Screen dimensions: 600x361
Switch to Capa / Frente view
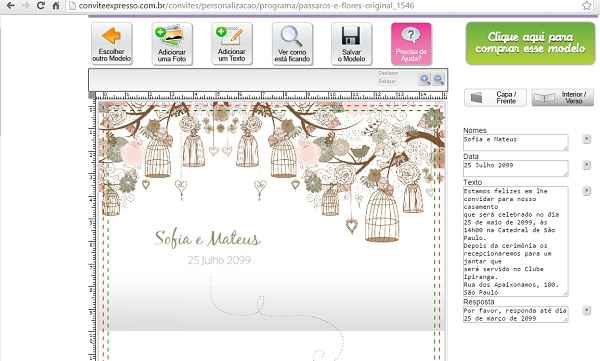pyautogui.click(x=495, y=97)
